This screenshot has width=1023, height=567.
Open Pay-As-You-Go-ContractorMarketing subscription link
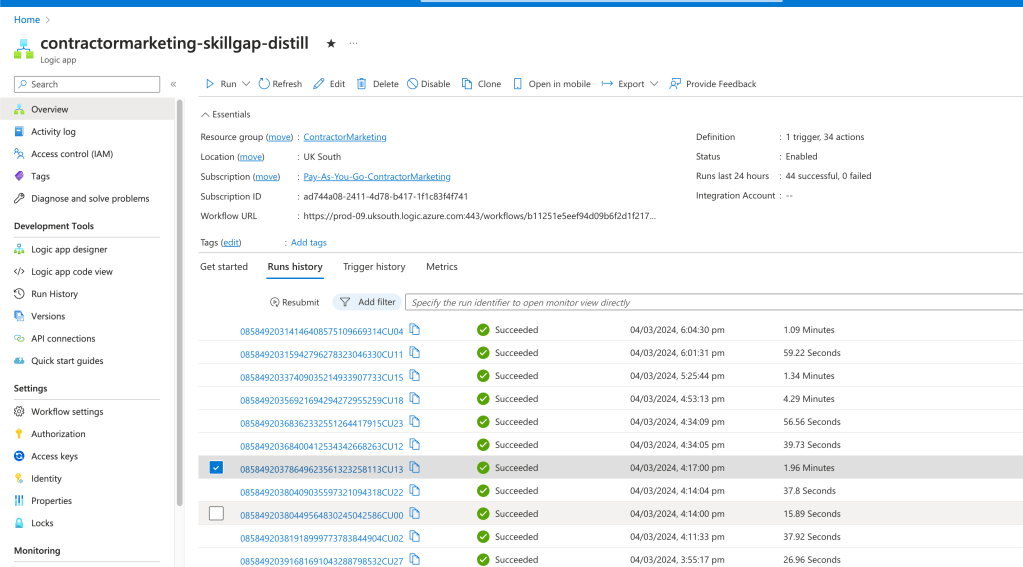376,177
